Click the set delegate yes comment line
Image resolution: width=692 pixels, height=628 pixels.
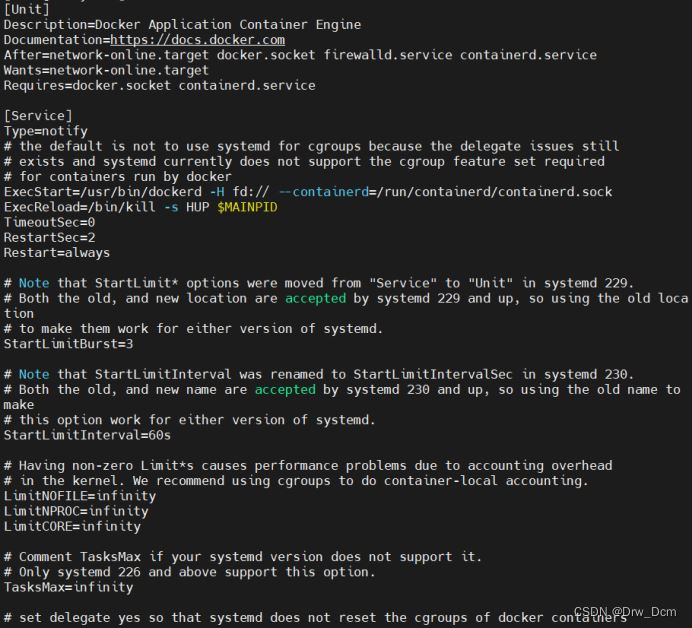point(315,618)
